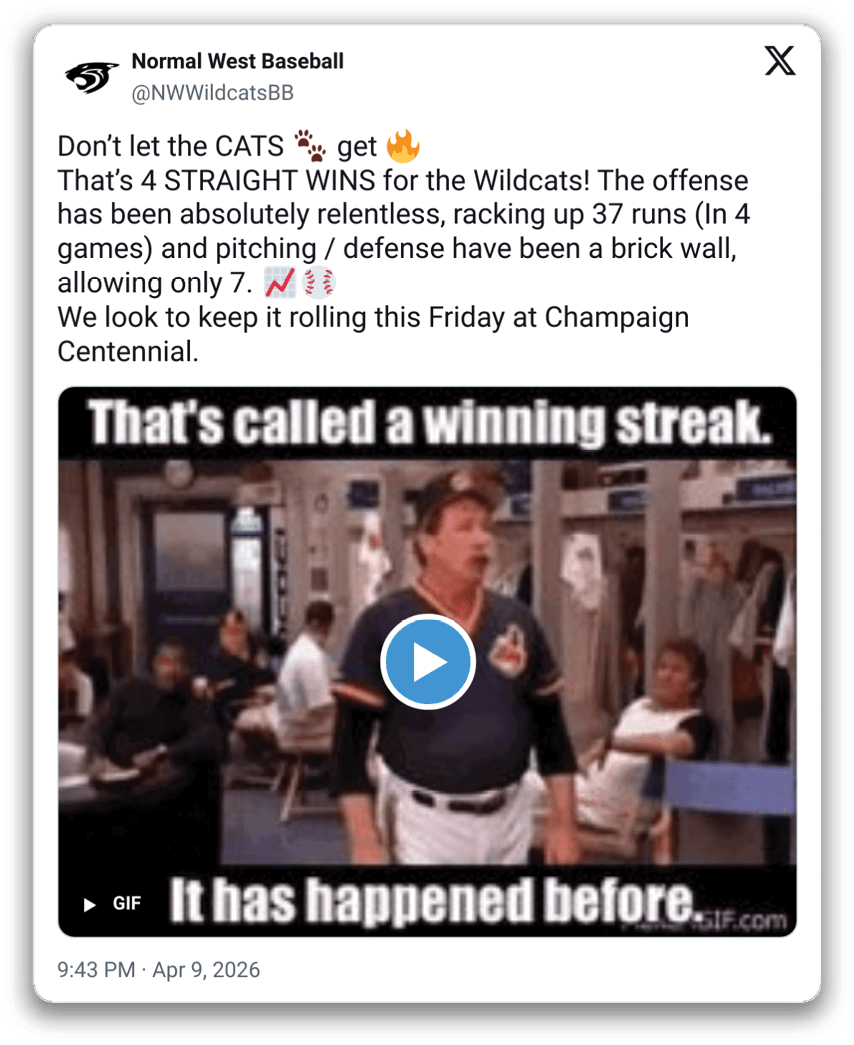Open the 9:43 PM · Apr 9, 2026 timestamp
Image resolution: width=854 pixels, height=1045 pixels.
click(x=159, y=970)
